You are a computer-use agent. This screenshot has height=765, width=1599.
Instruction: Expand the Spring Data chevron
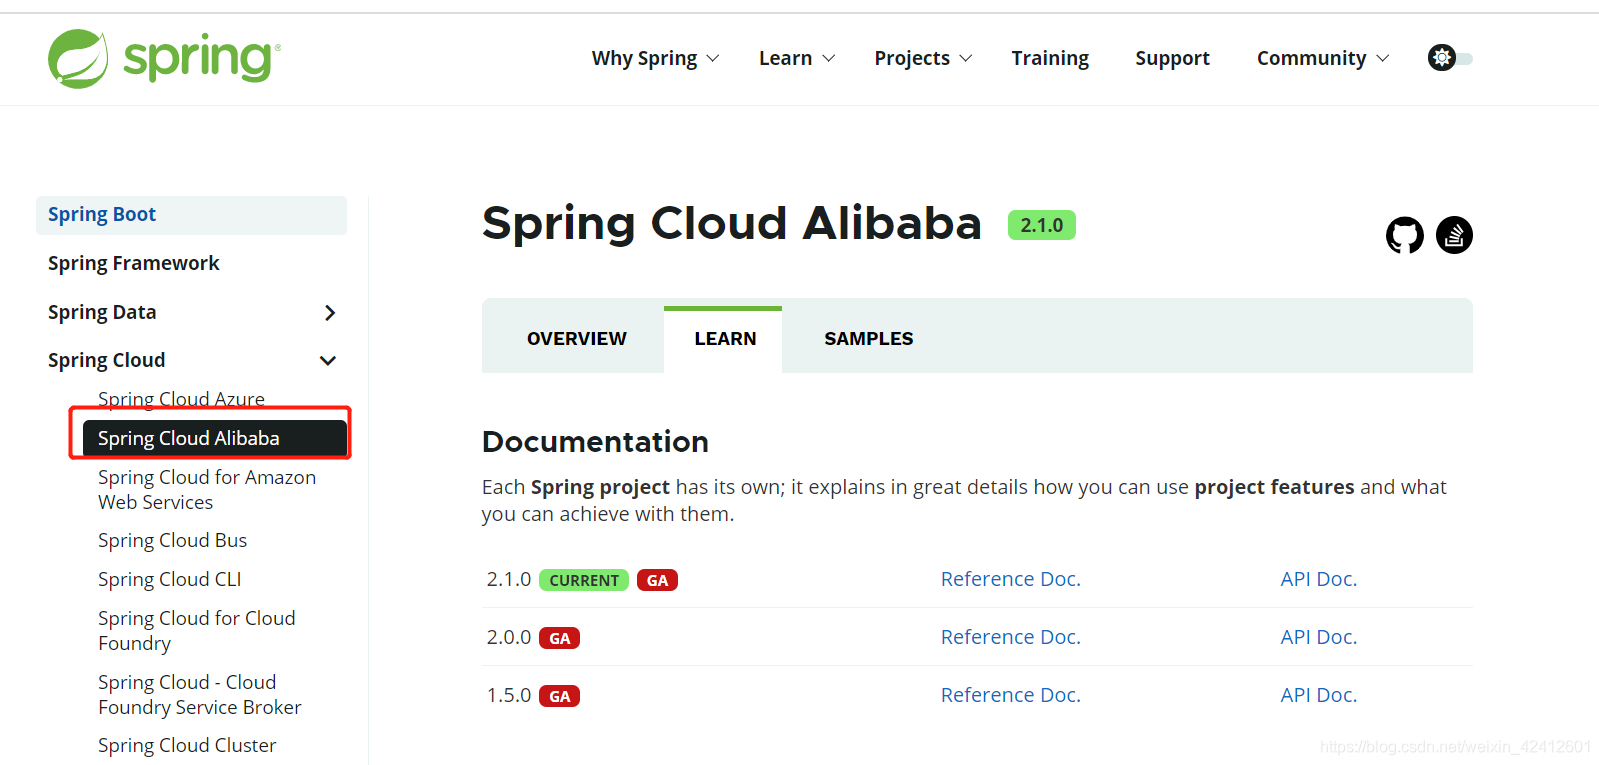click(330, 313)
